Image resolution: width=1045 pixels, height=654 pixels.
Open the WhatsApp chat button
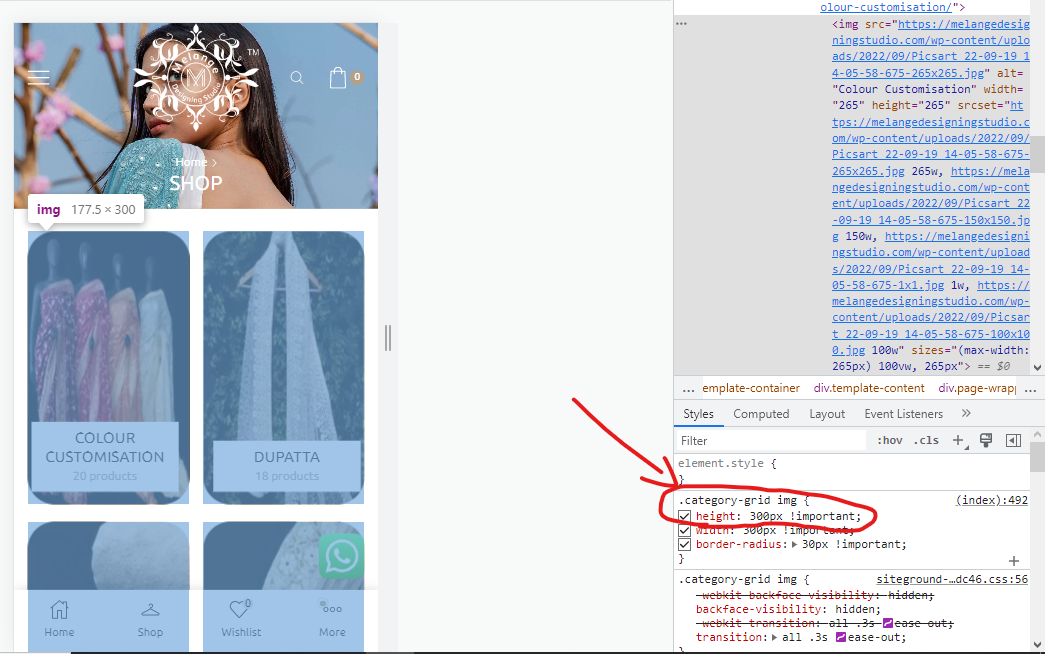[x=341, y=556]
